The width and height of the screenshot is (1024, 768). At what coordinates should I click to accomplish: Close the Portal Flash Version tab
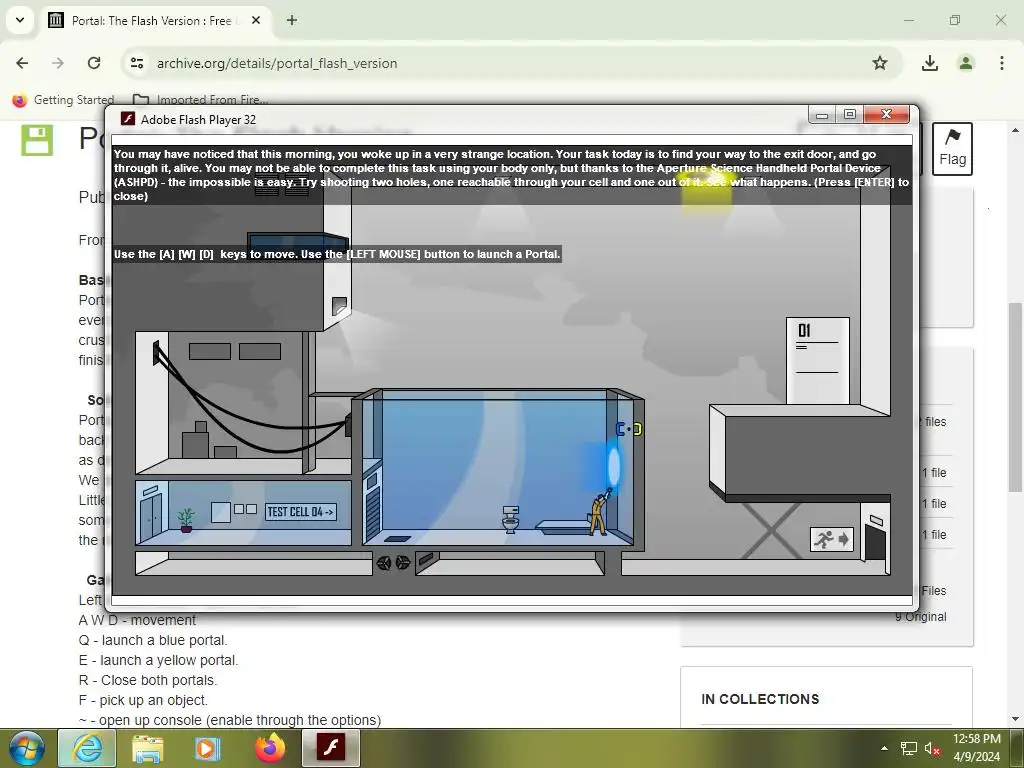click(256, 20)
